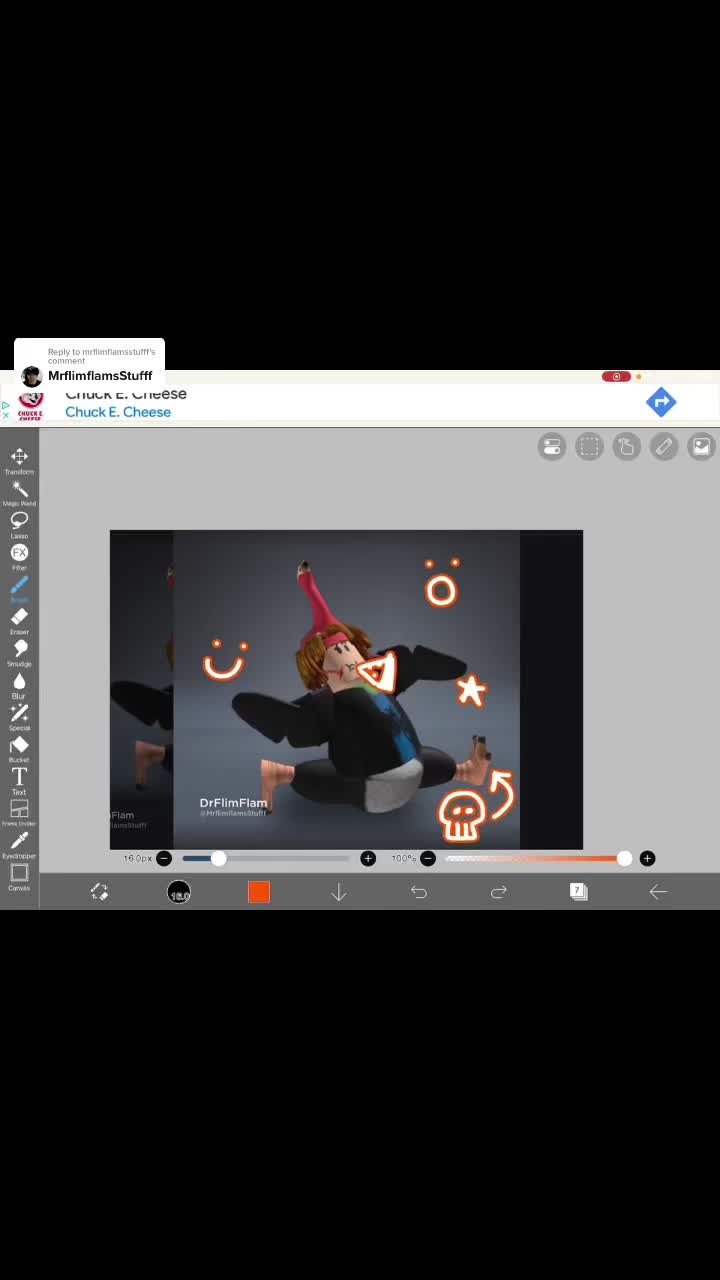Viewport: 720px width, 1280px height.
Task: Switch brush and eraser with the swap icon
Action: click(99, 892)
